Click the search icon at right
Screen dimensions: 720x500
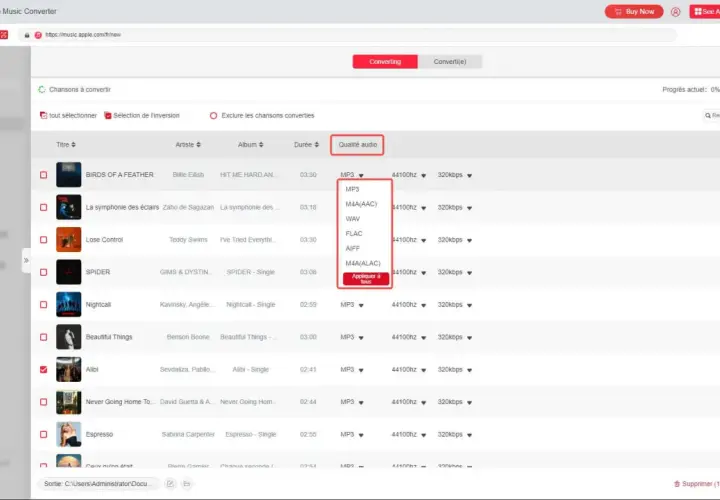(708, 116)
